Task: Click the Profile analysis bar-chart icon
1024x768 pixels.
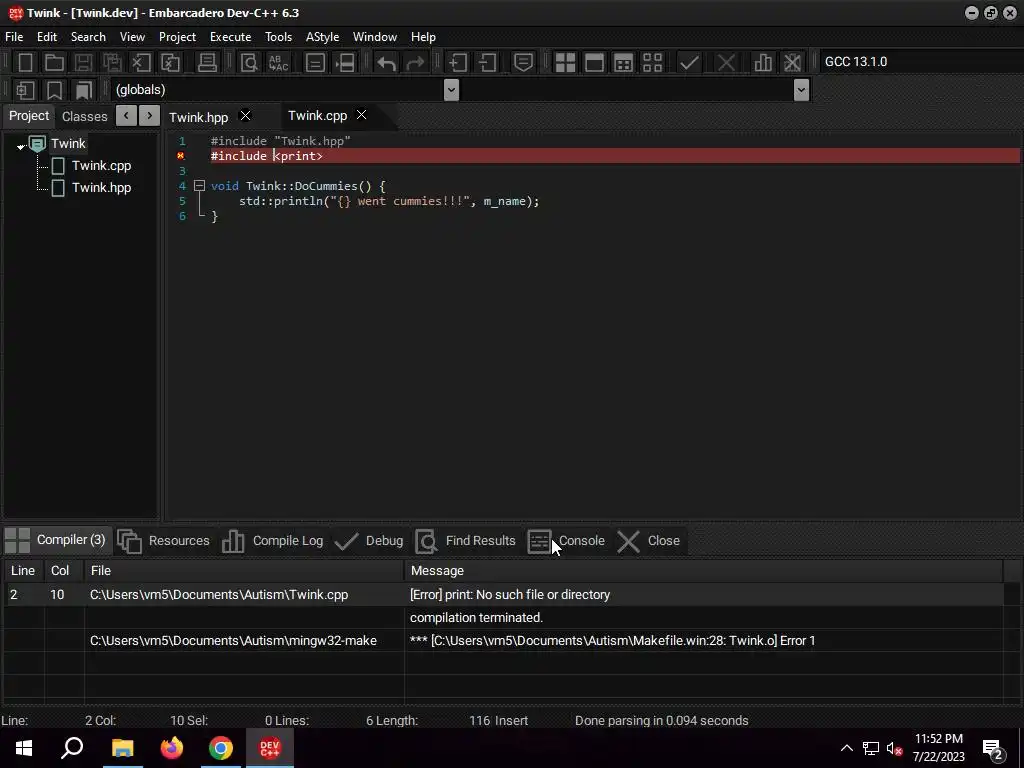Action: (x=763, y=62)
